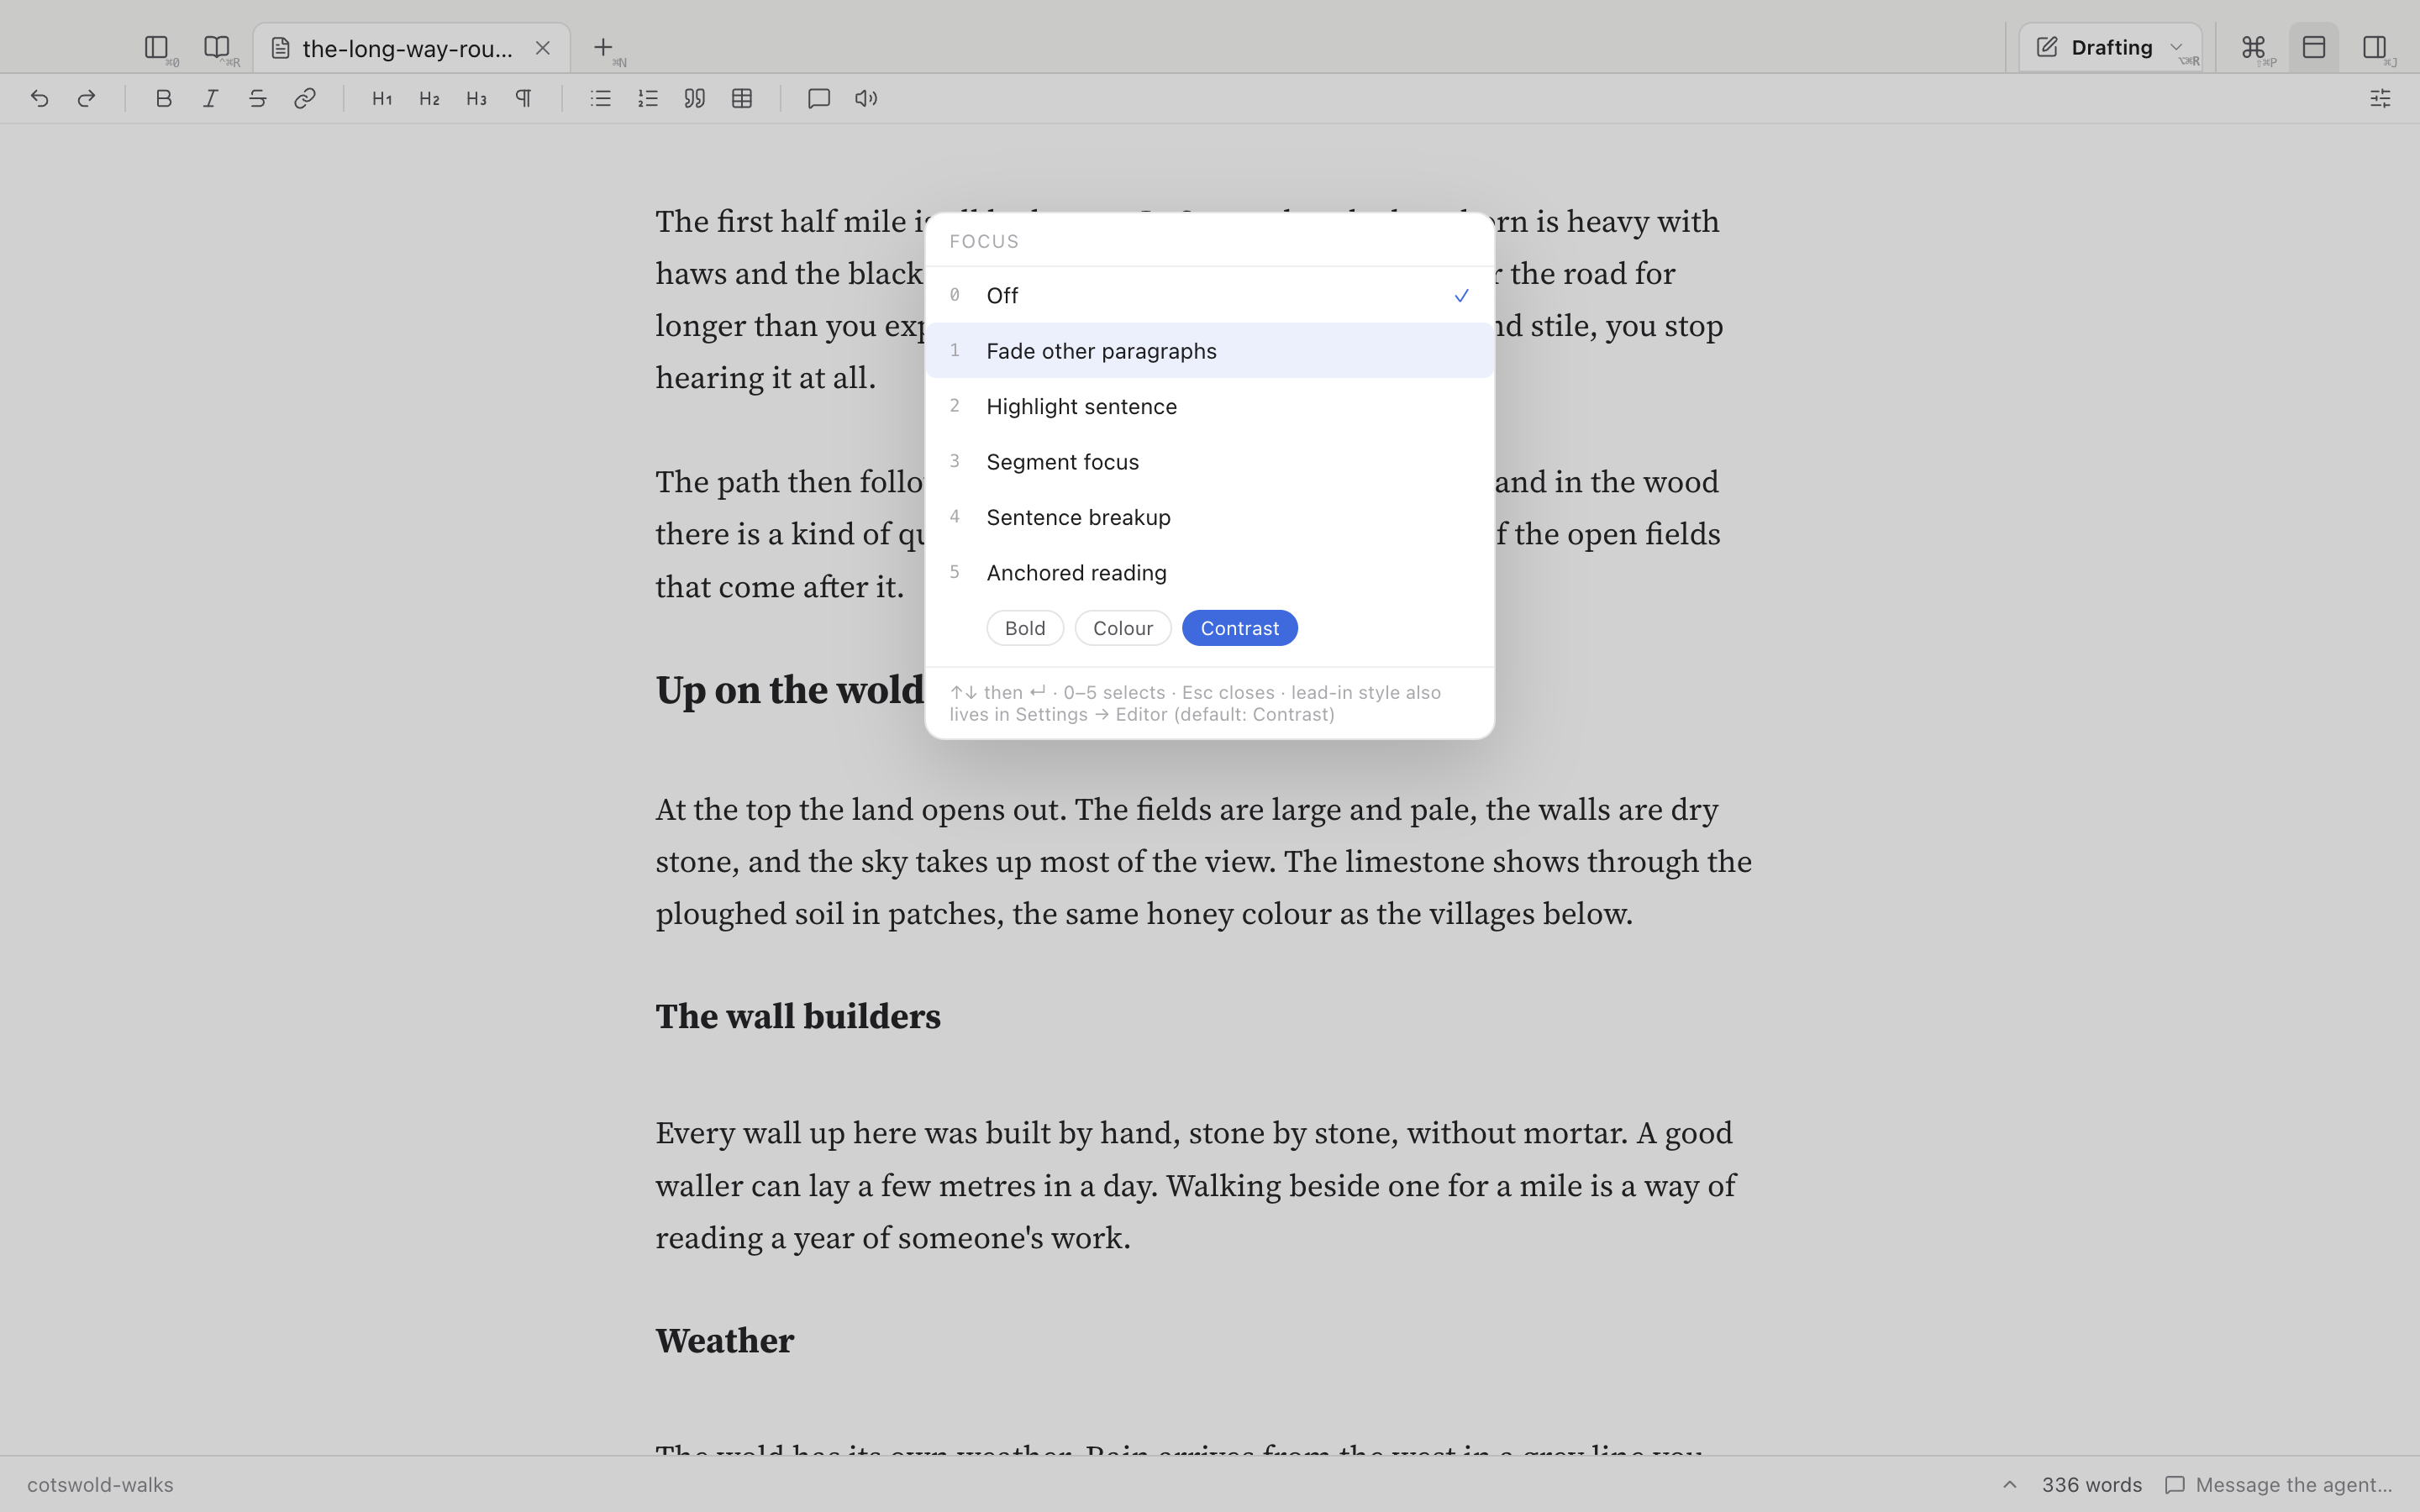Choose Segment focus mode
The height and width of the screenshot is (1512, 2420).
point(1210,462)
